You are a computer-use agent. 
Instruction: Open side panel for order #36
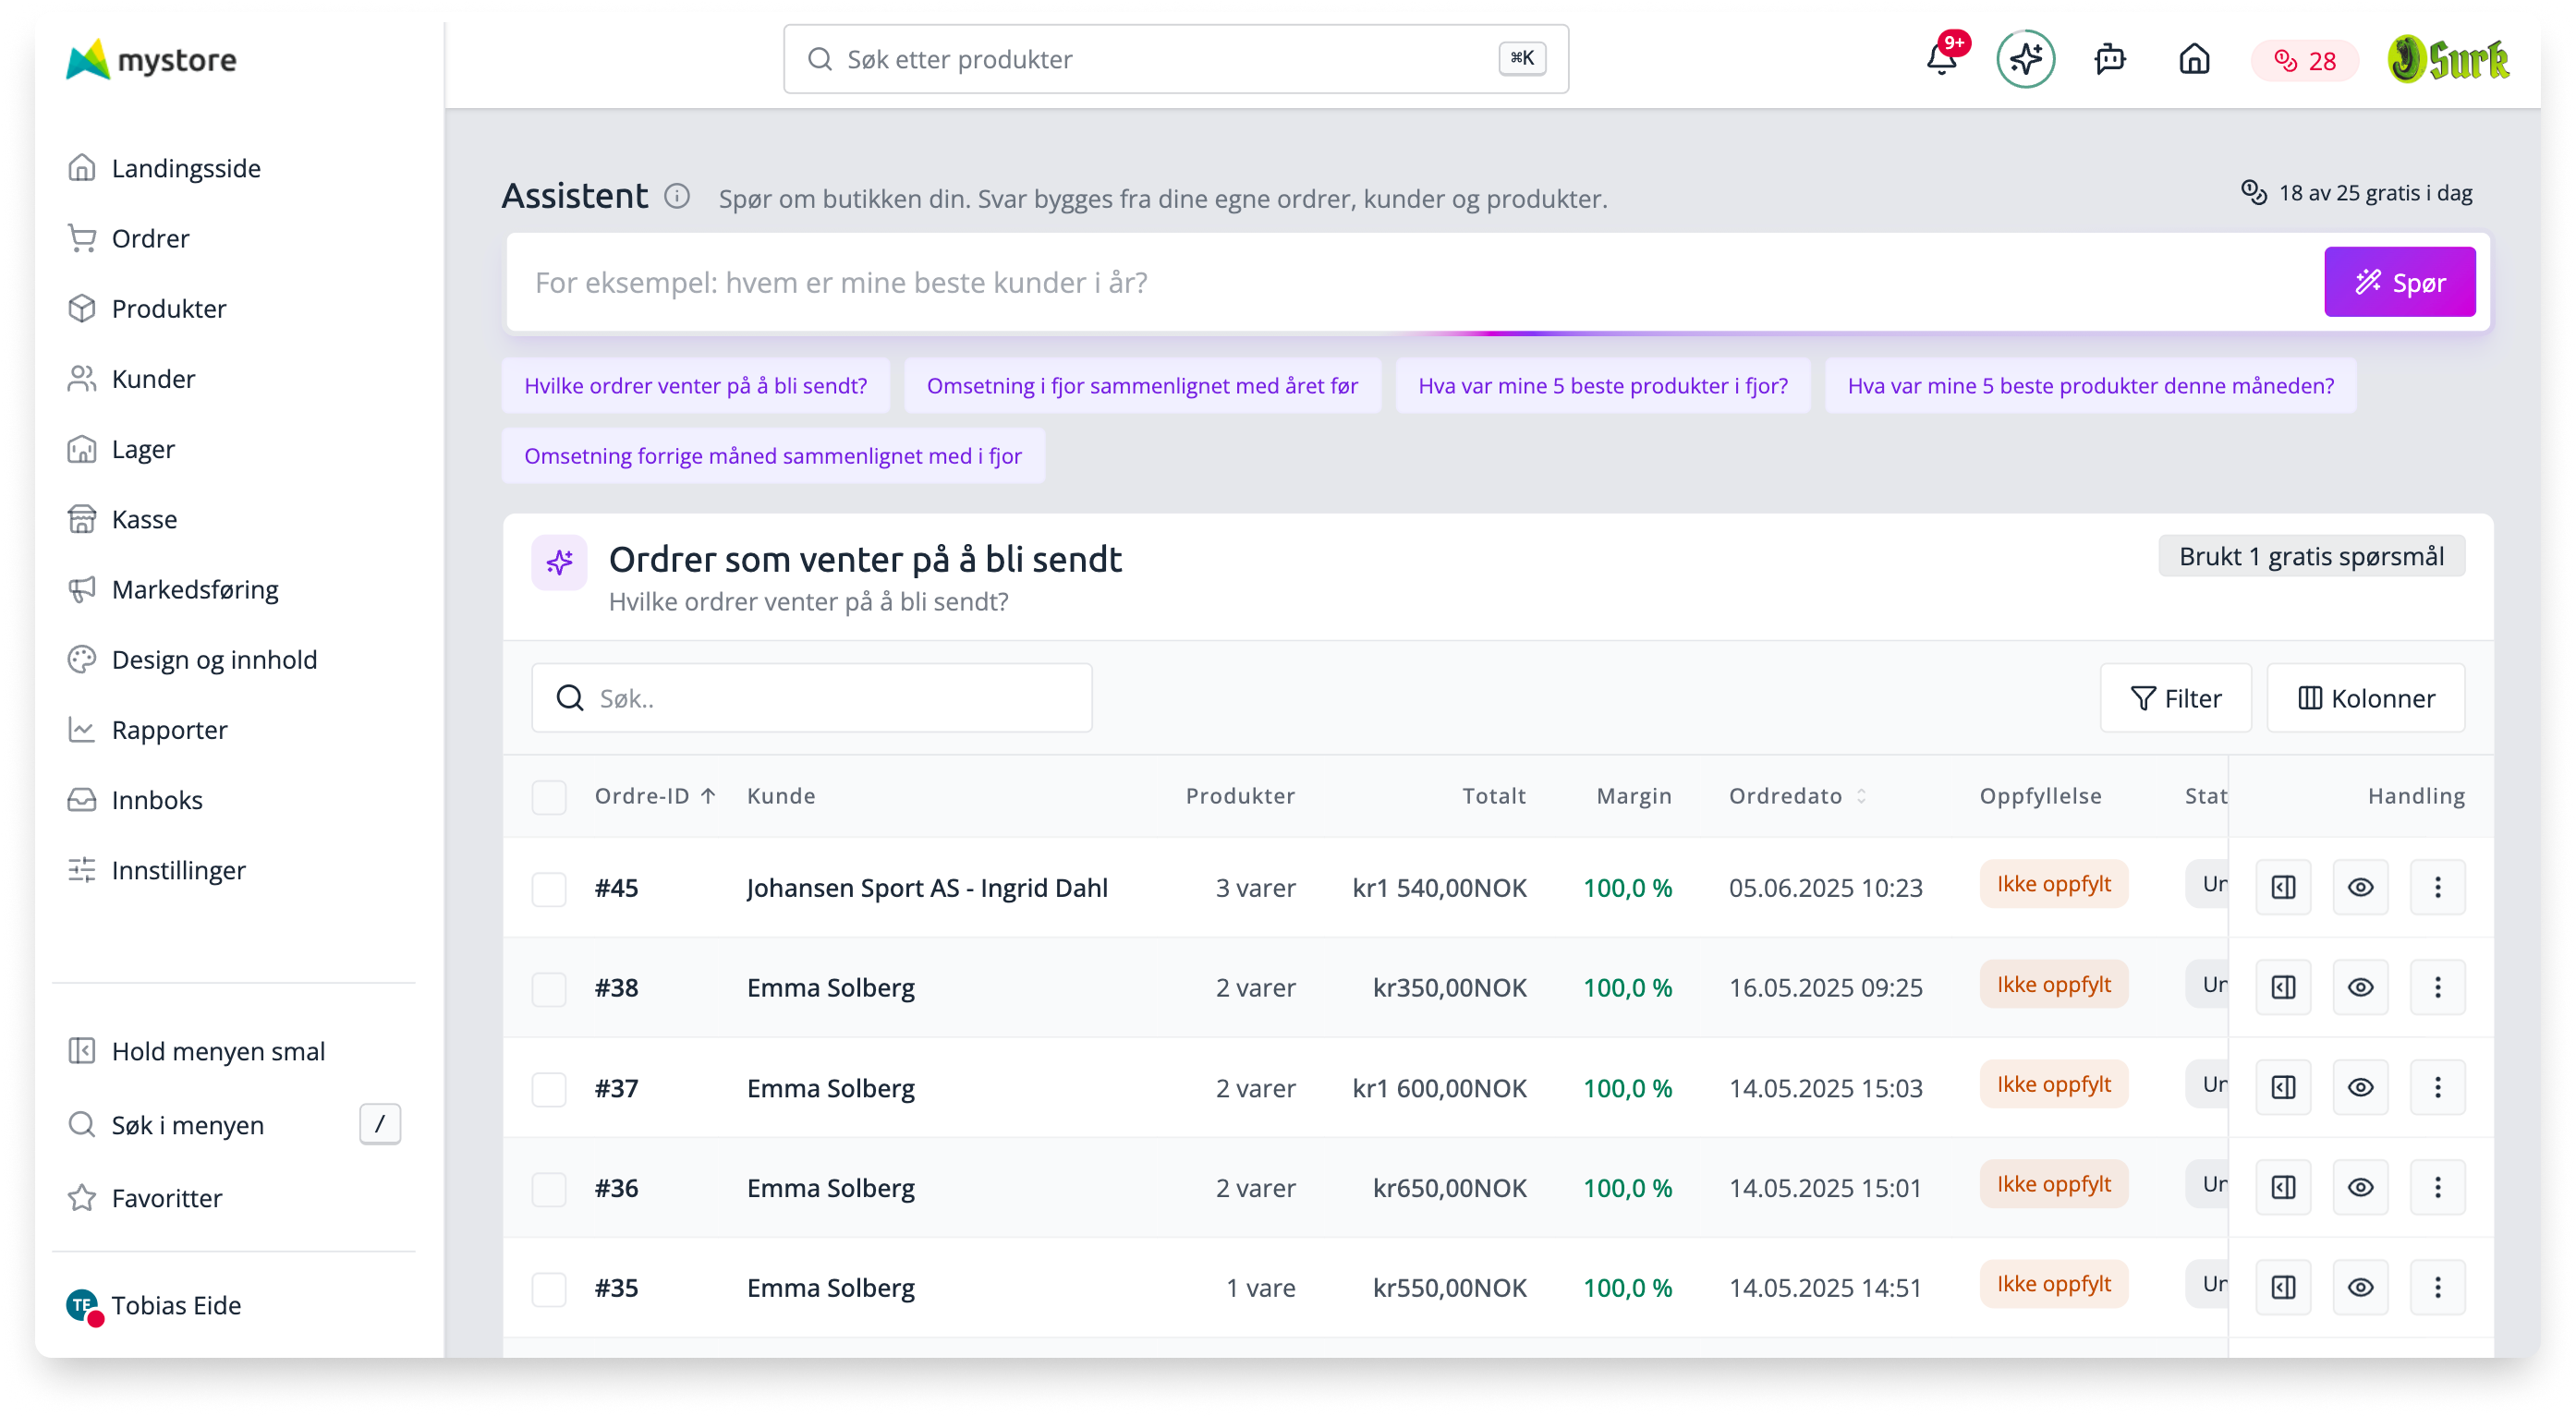[x=2283, y=1187]
